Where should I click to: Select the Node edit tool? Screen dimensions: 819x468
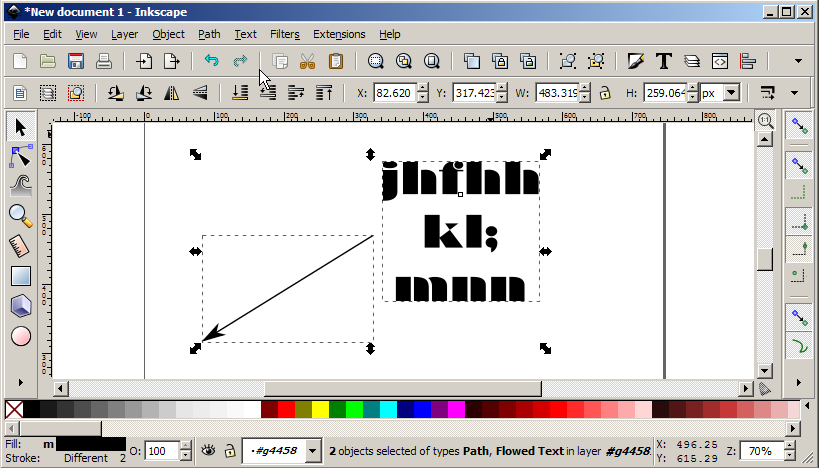click(21, 157)
